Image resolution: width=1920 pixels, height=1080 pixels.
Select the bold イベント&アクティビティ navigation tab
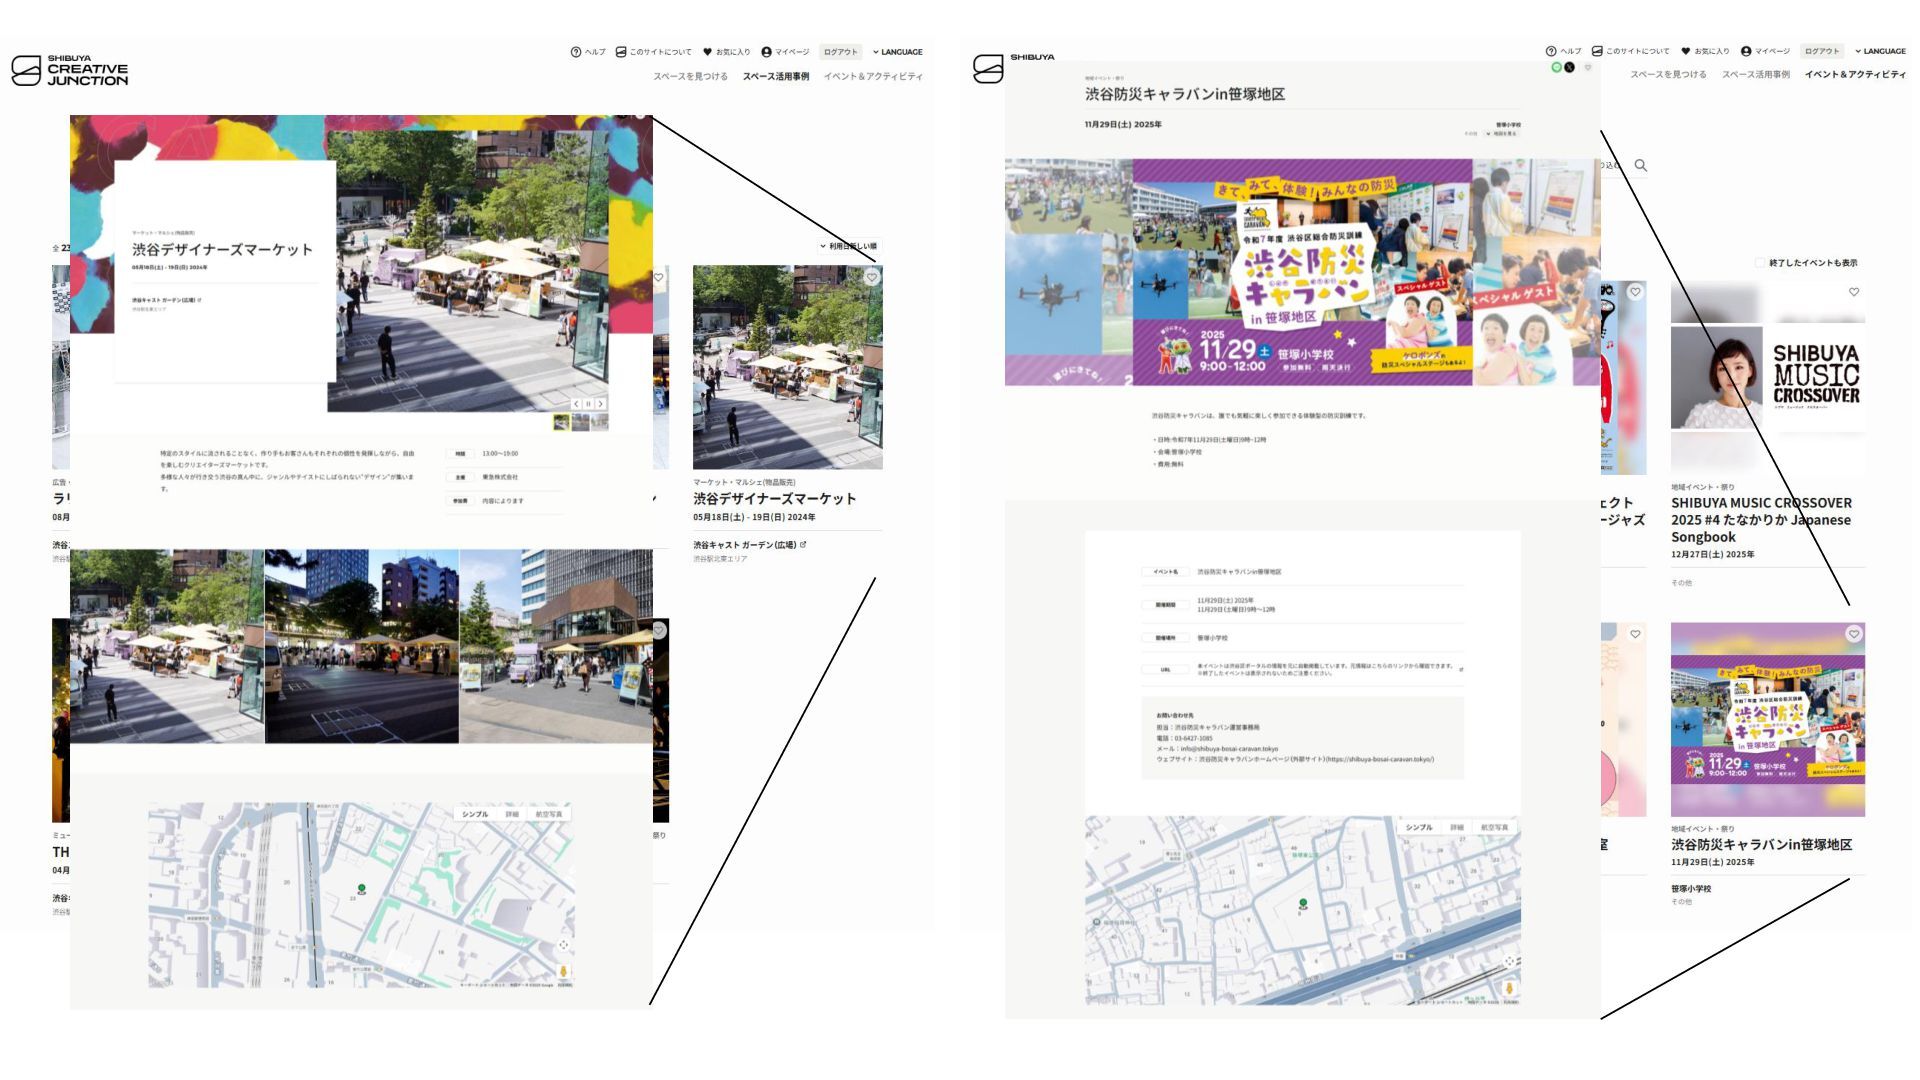[1855, 74]
